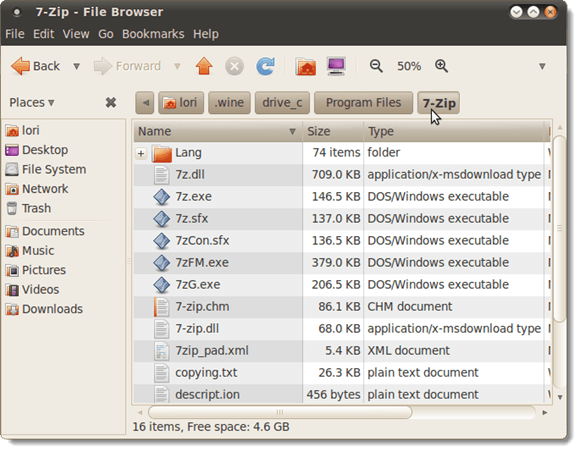
Task: Jump to drive_c in the path bar
Action: [x=282, y=102]
